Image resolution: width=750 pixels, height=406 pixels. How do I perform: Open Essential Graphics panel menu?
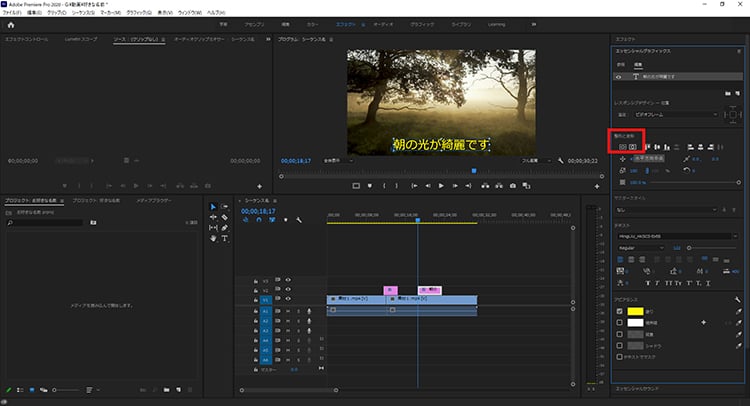coord(739,51)
